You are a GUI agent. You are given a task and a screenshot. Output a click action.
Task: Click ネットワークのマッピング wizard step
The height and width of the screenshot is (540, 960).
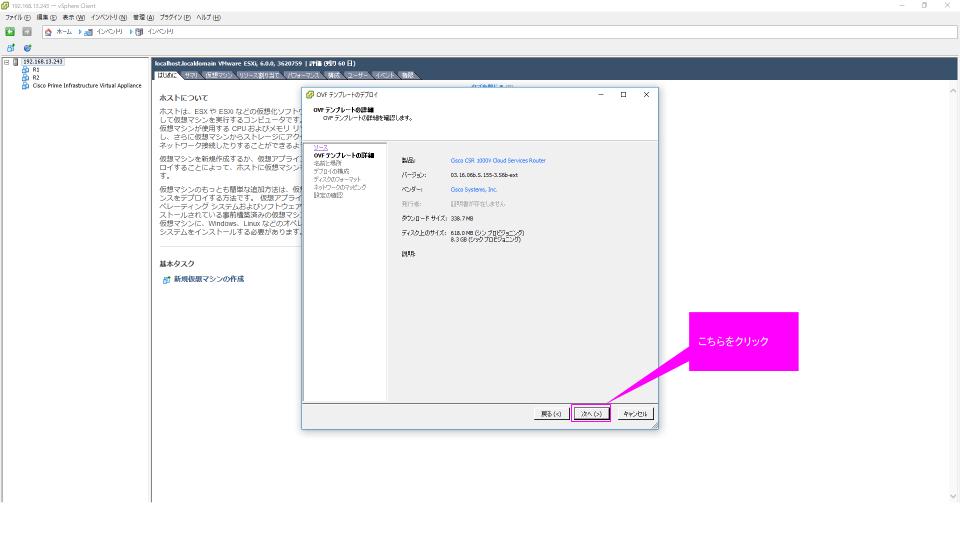click(340, 187)
